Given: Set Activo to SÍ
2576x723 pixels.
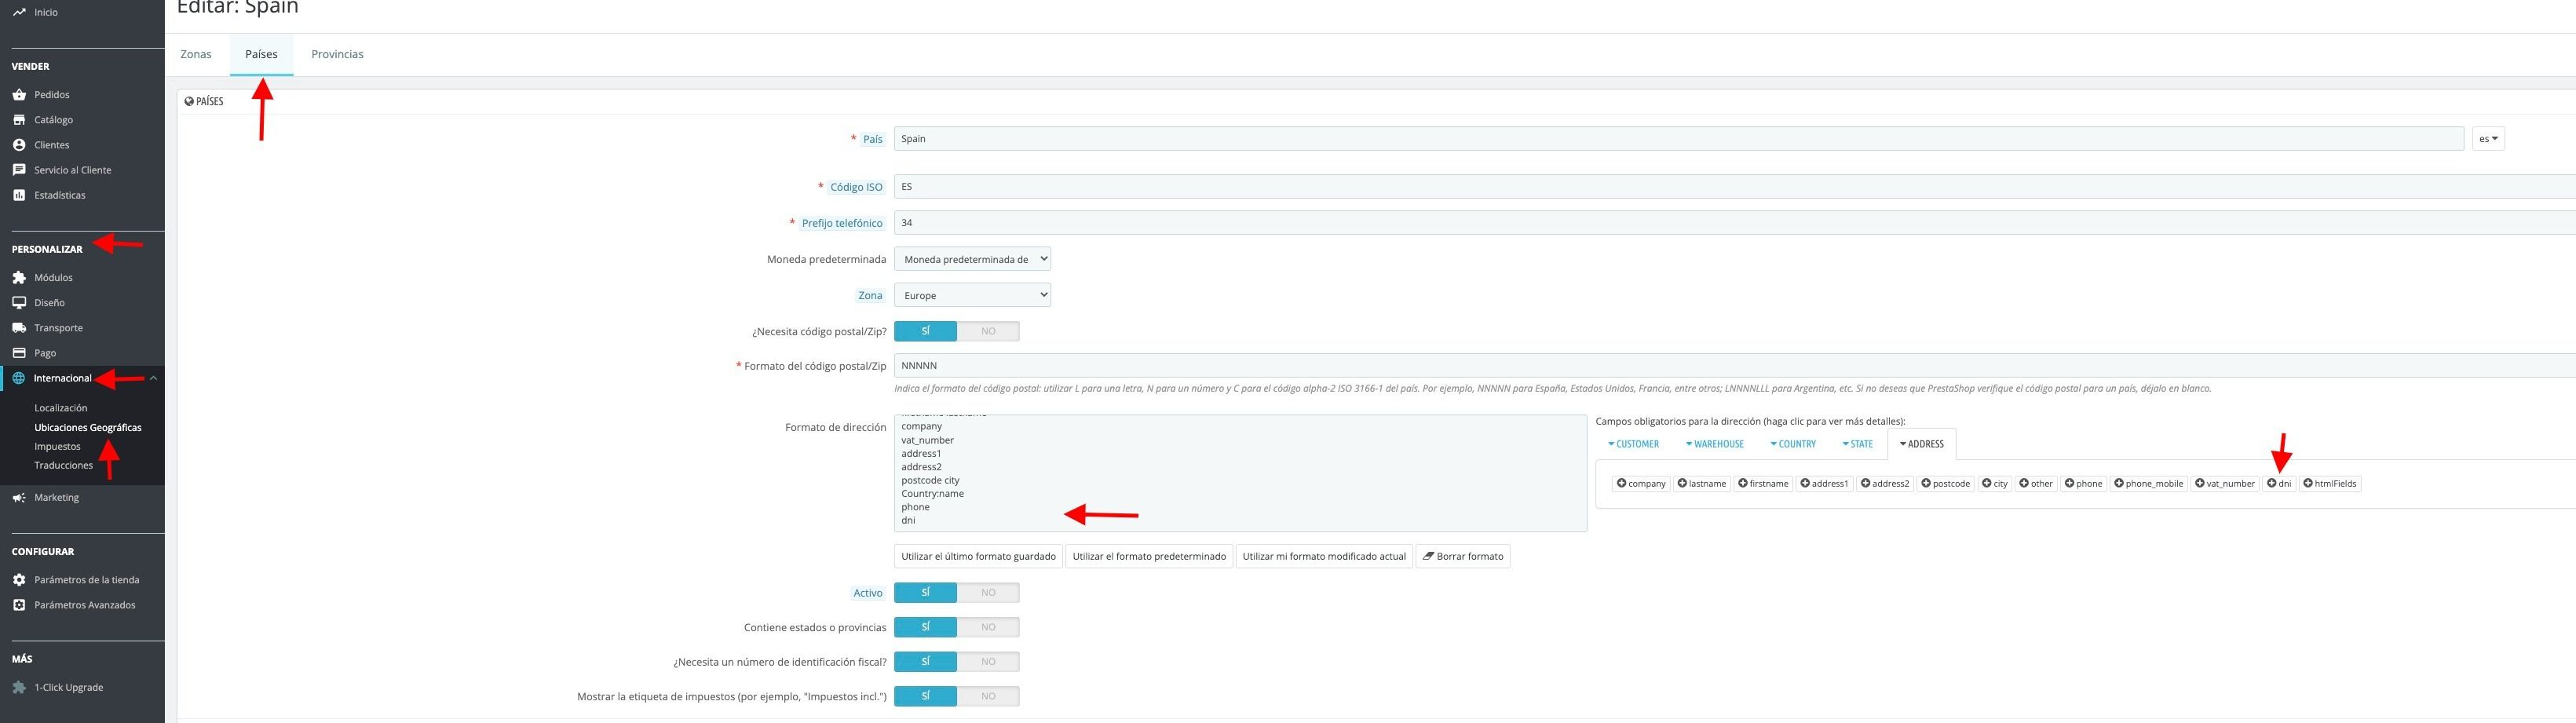Looking at the screenshot, I should 925,593.
